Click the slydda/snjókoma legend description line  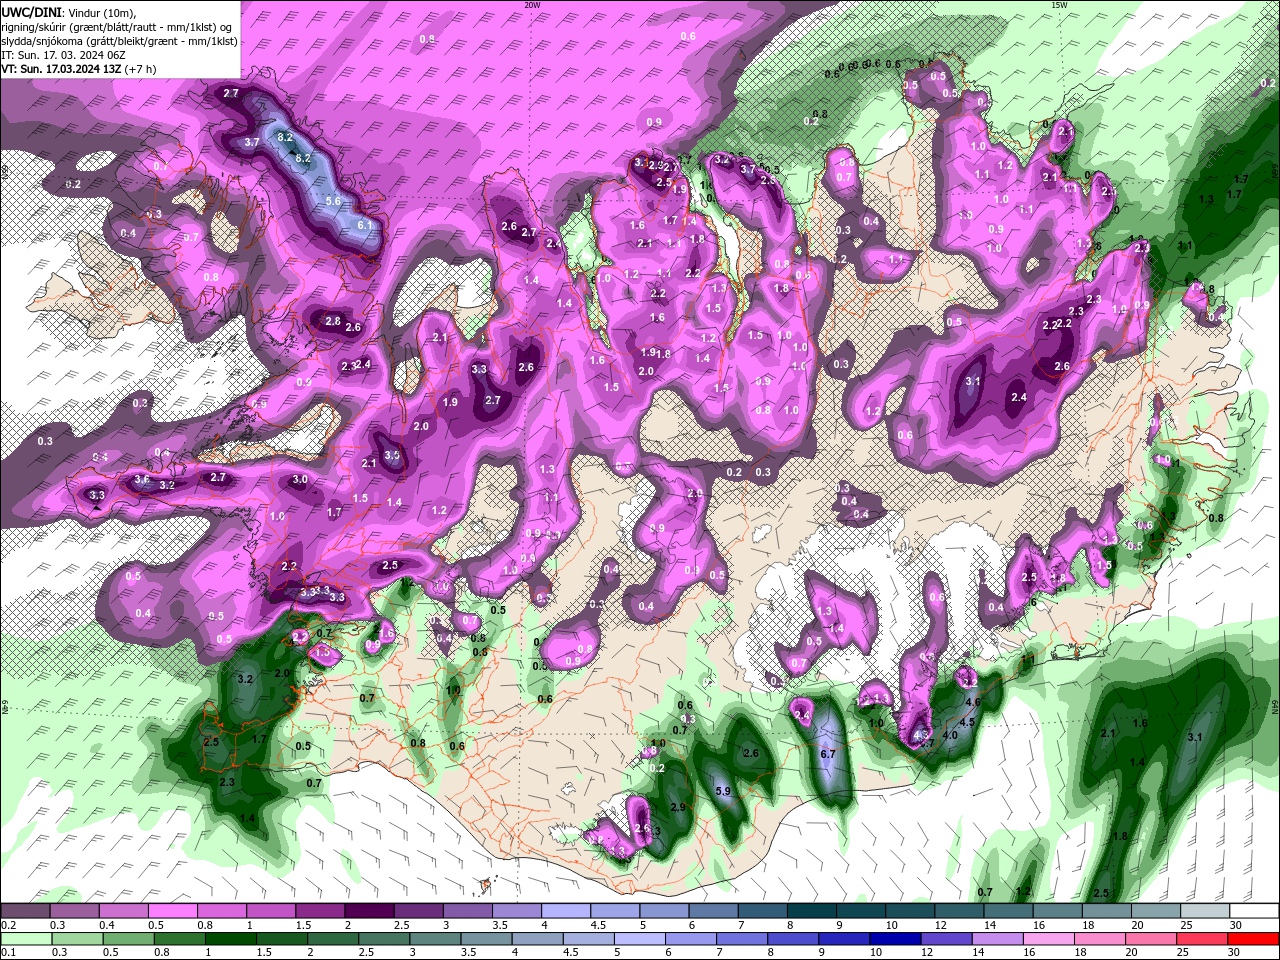pyautogui.click(x=119, y=41)
